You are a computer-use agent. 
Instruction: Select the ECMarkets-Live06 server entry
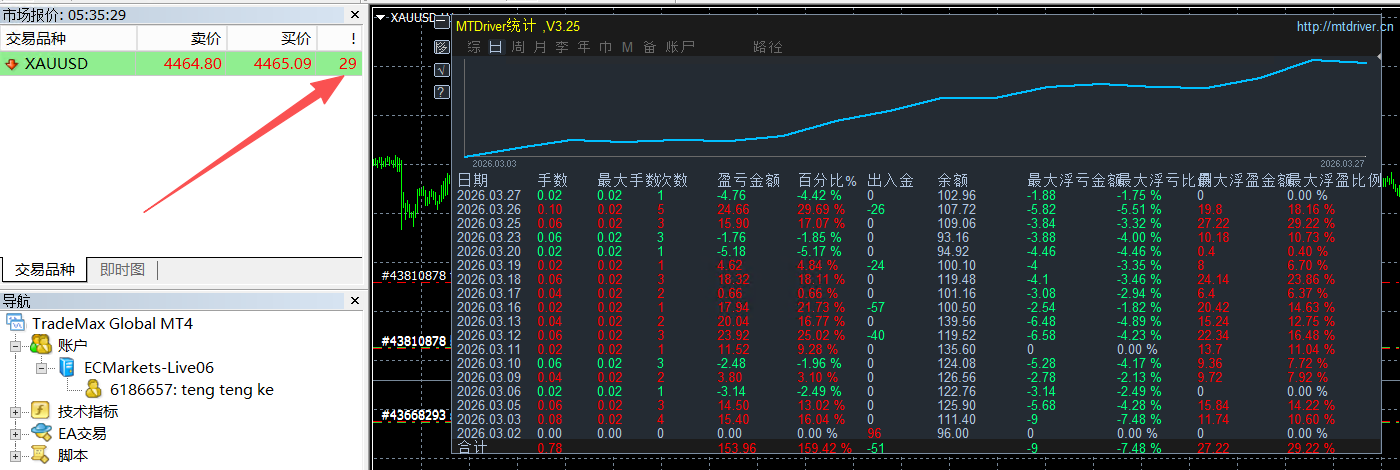tap(149, 367)
